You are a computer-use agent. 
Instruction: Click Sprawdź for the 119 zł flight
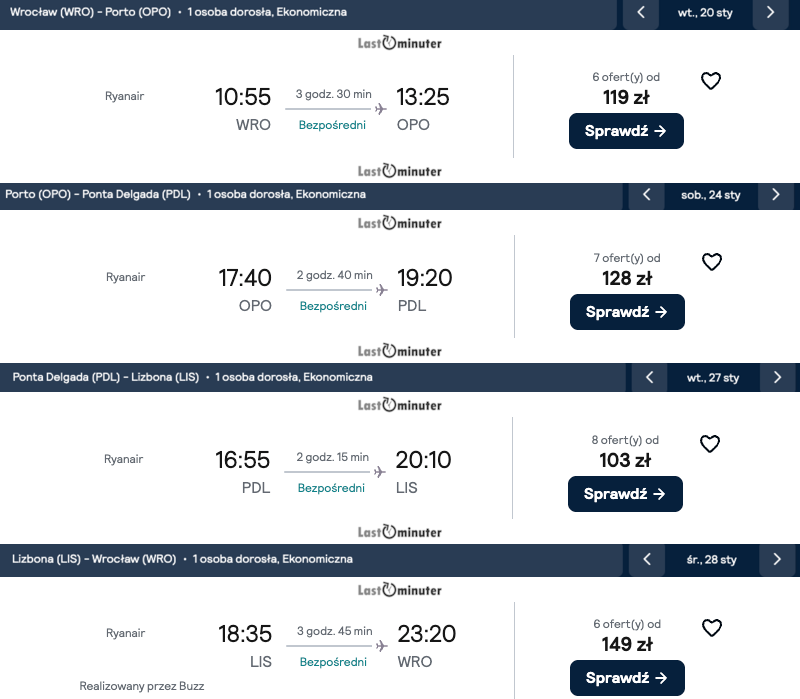(x=626, y=131)
